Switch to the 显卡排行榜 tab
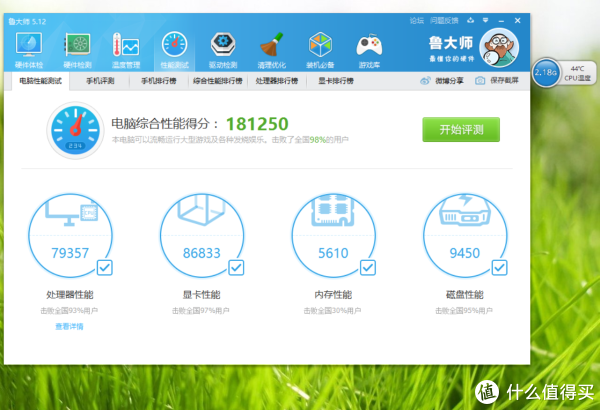Screen dimensions: 600x410 coord(336,81)
